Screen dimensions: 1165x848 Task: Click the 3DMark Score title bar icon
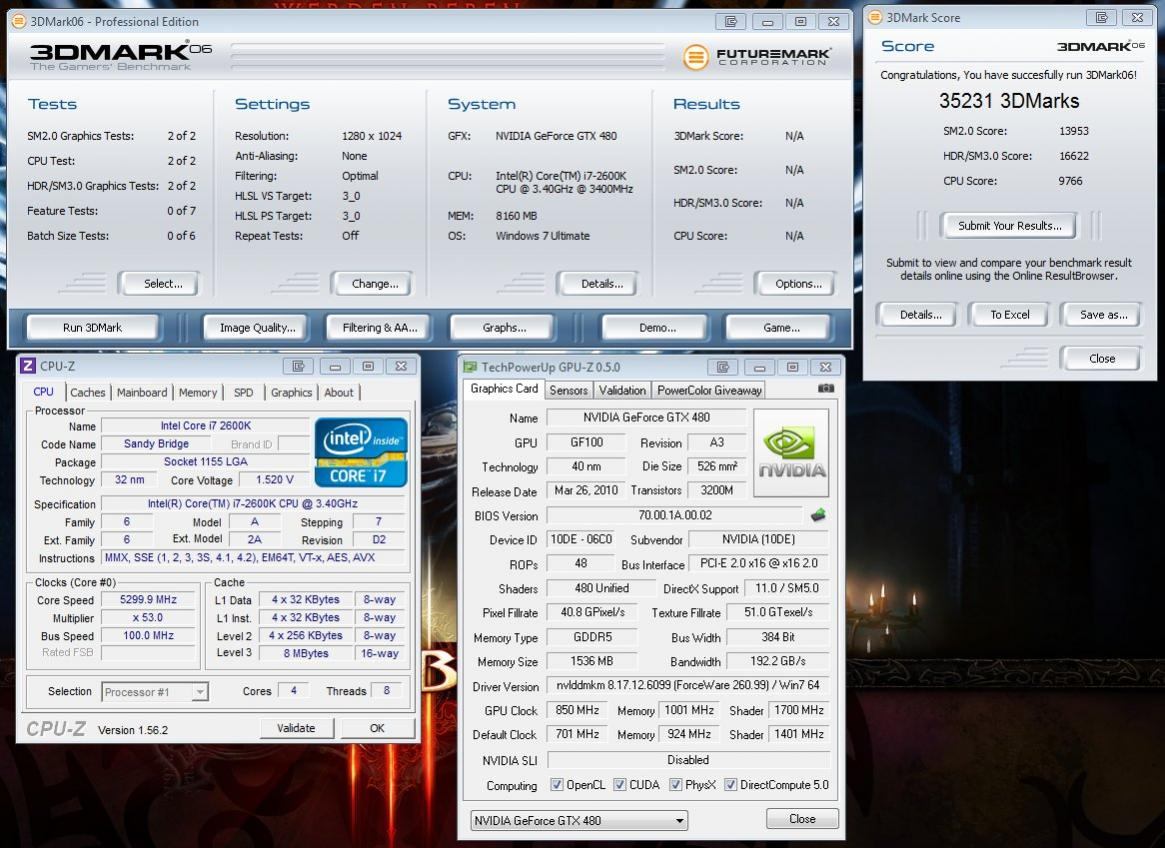pos(875,17)
